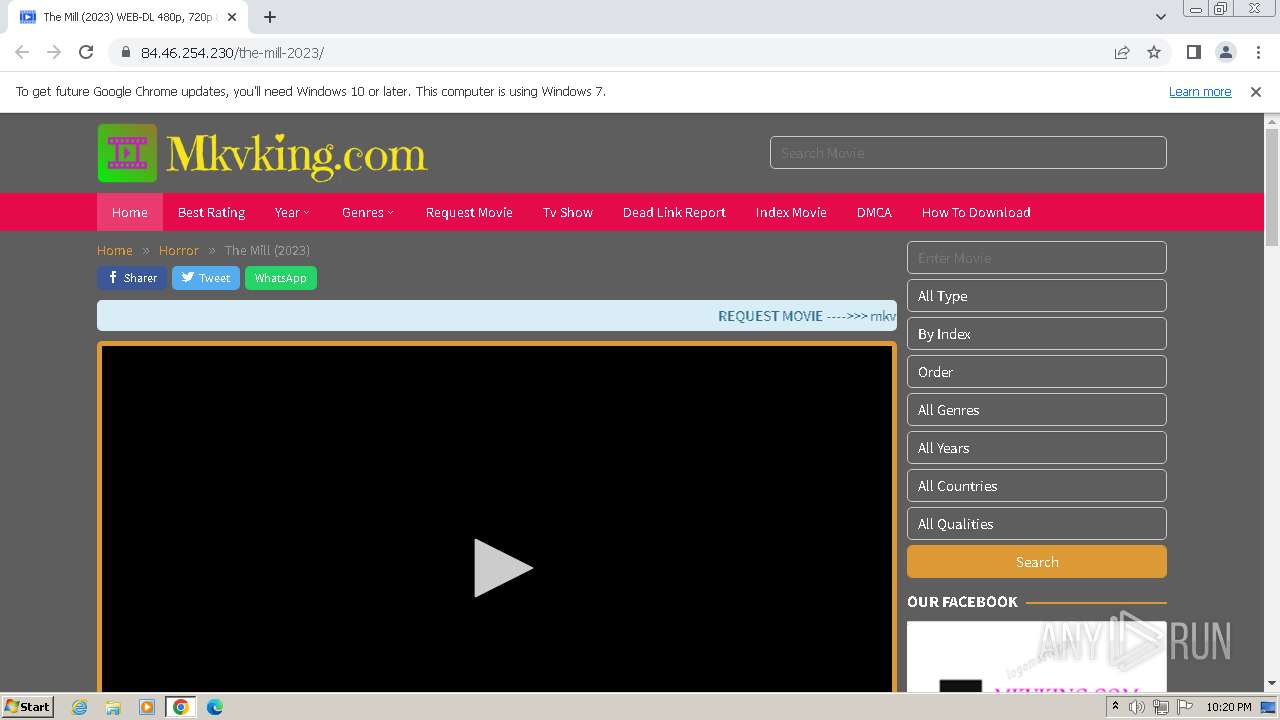Click Horror breadcrumb link
The height and width of the screenshot is (720, 1280).
(179, 250)
